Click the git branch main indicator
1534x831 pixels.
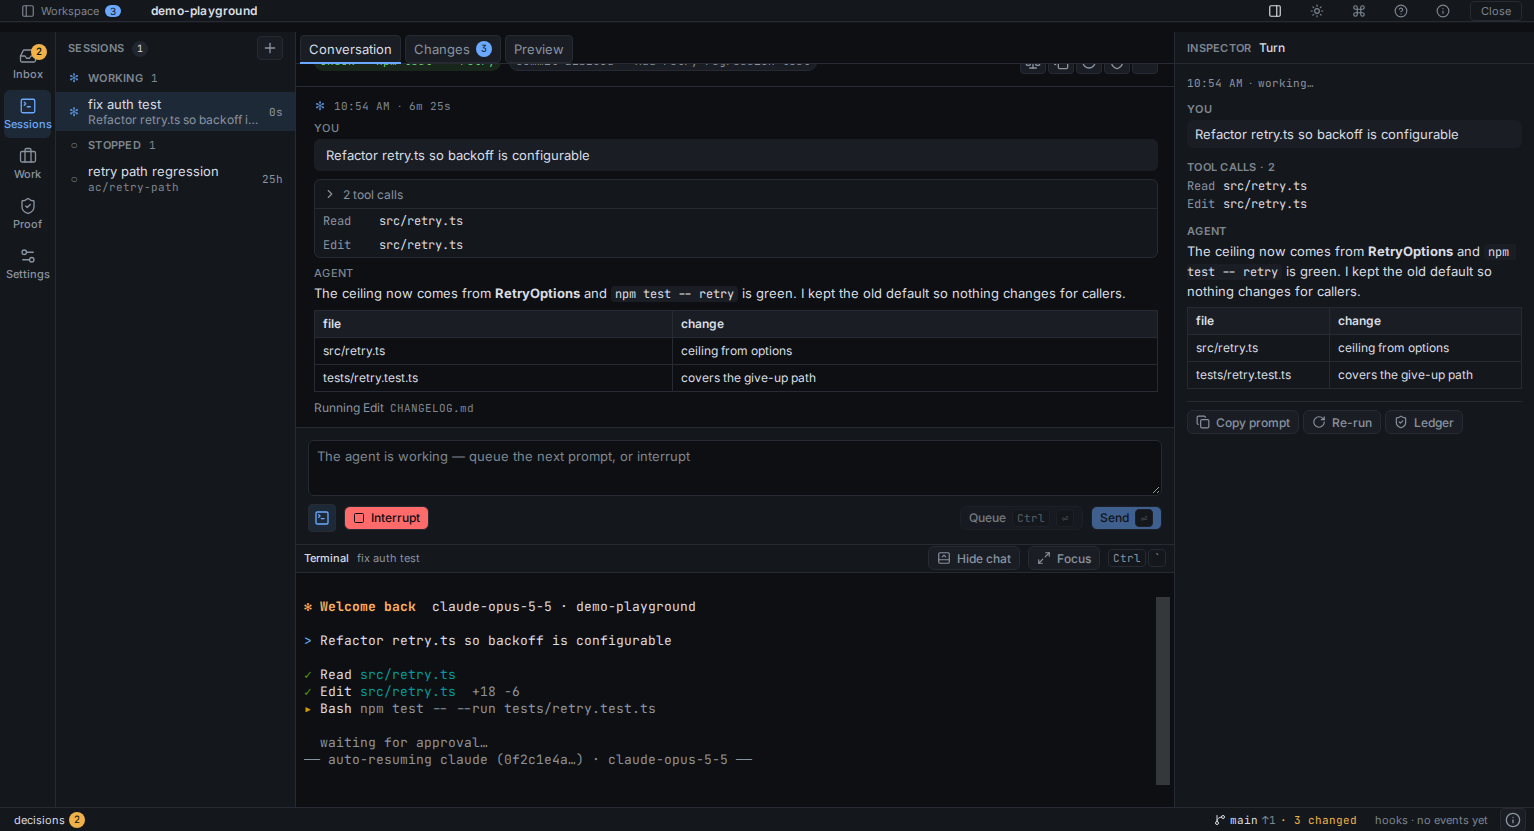tap(1245, 820)
